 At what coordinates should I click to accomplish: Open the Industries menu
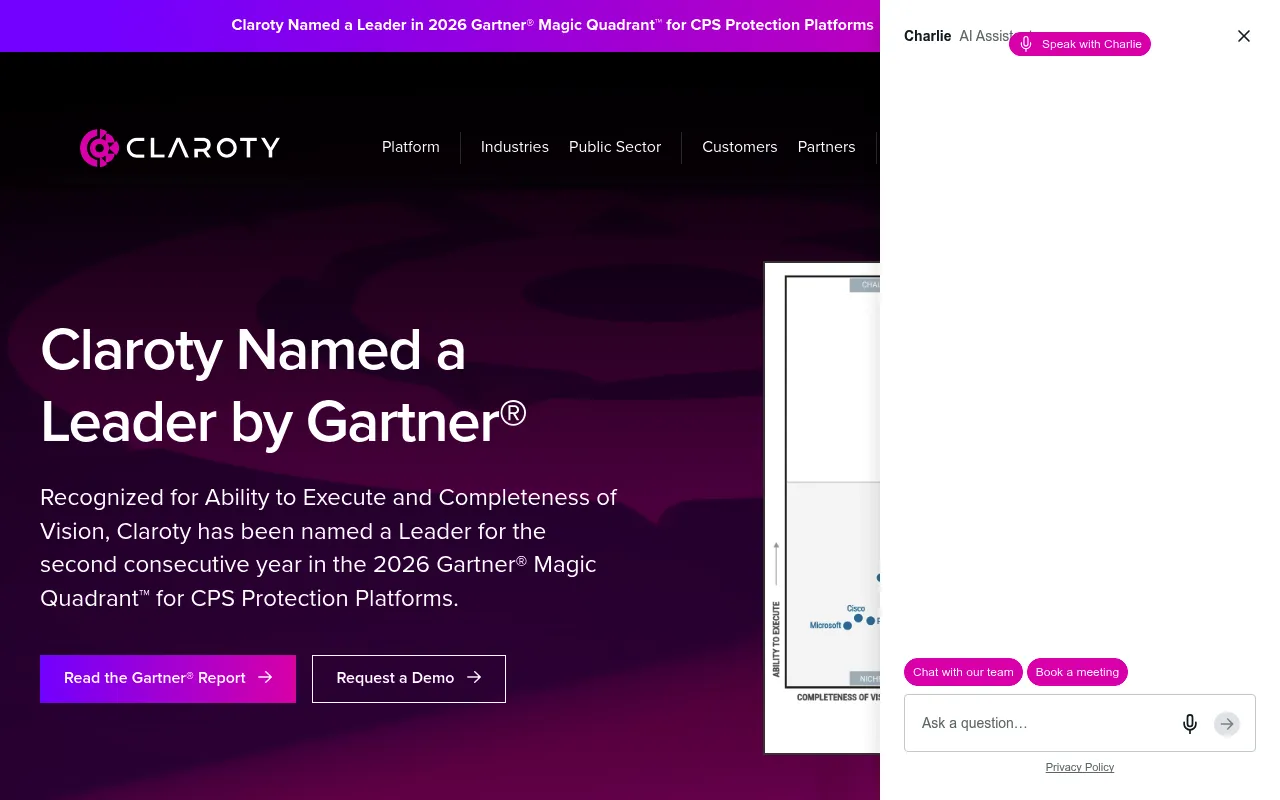point(515,147)
